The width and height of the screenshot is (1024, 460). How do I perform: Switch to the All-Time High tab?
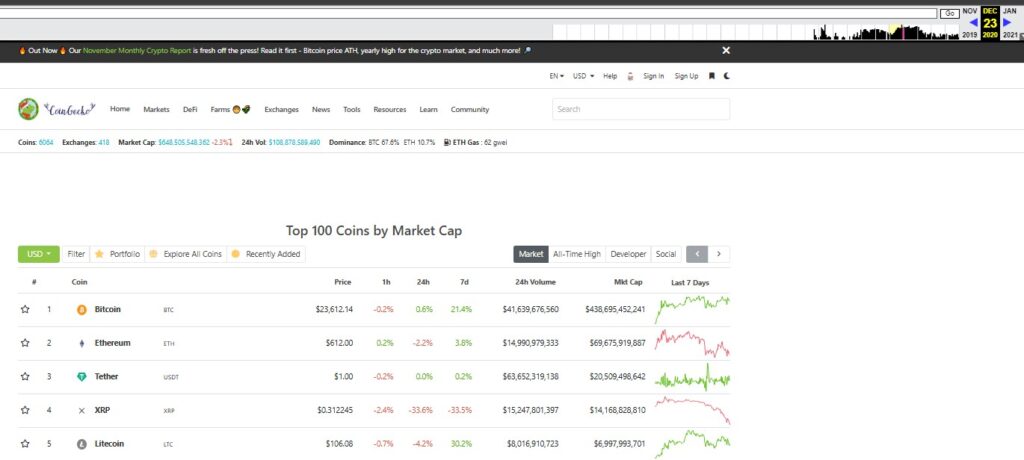tap(577, 254)
